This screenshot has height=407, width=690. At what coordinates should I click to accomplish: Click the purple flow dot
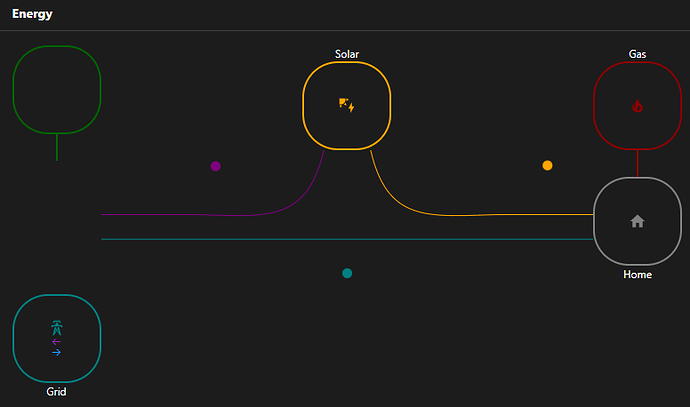tap(215, 166)
